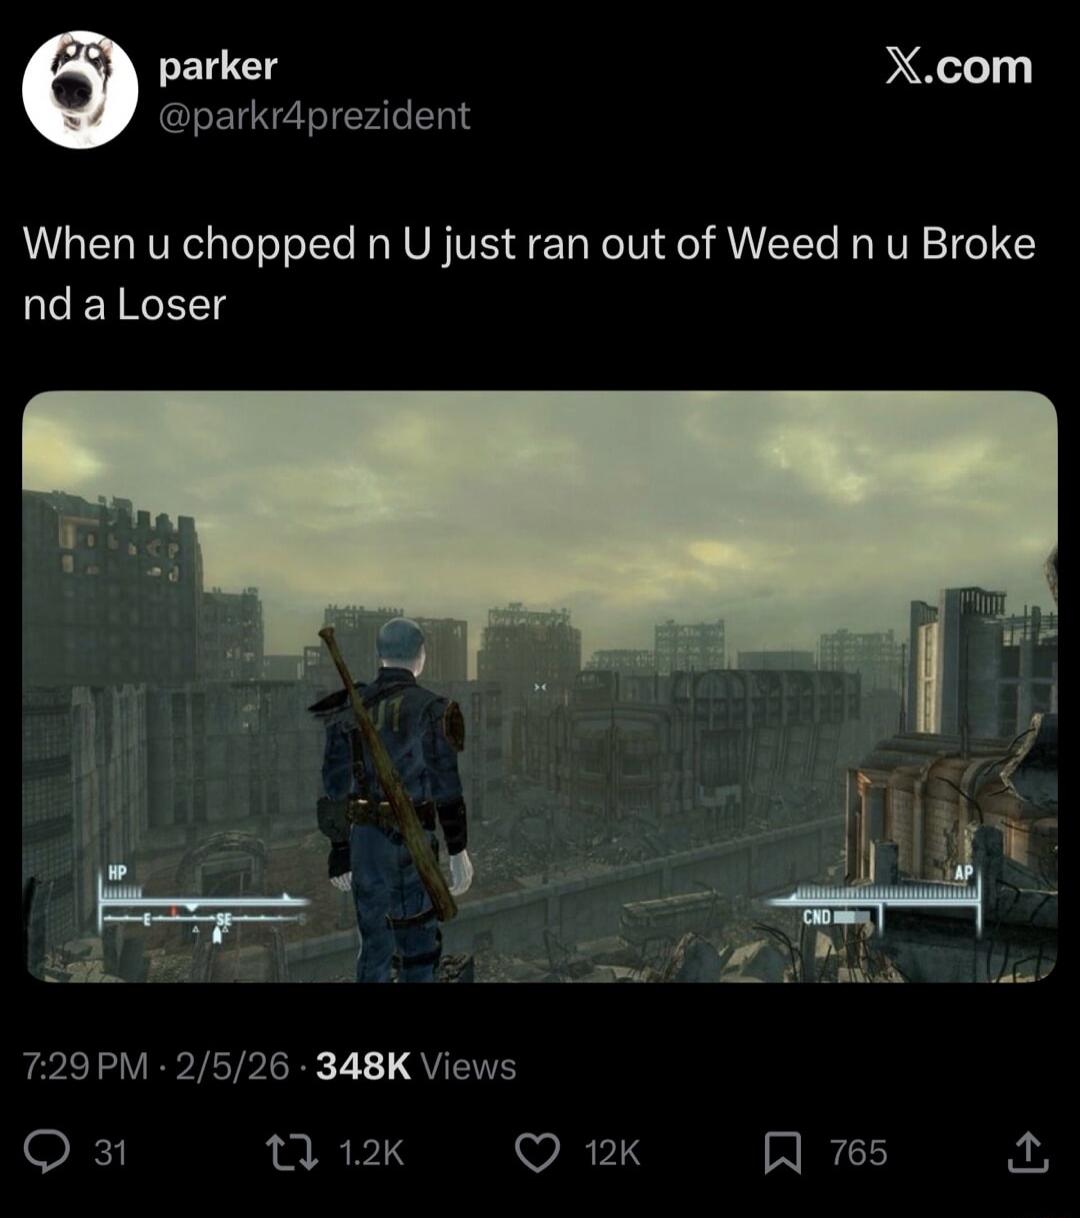Image resolution: width=1080 pixels, height=1218 pixels.
Task: Click the X.com logo watermark
Action: tap(958, 67)
